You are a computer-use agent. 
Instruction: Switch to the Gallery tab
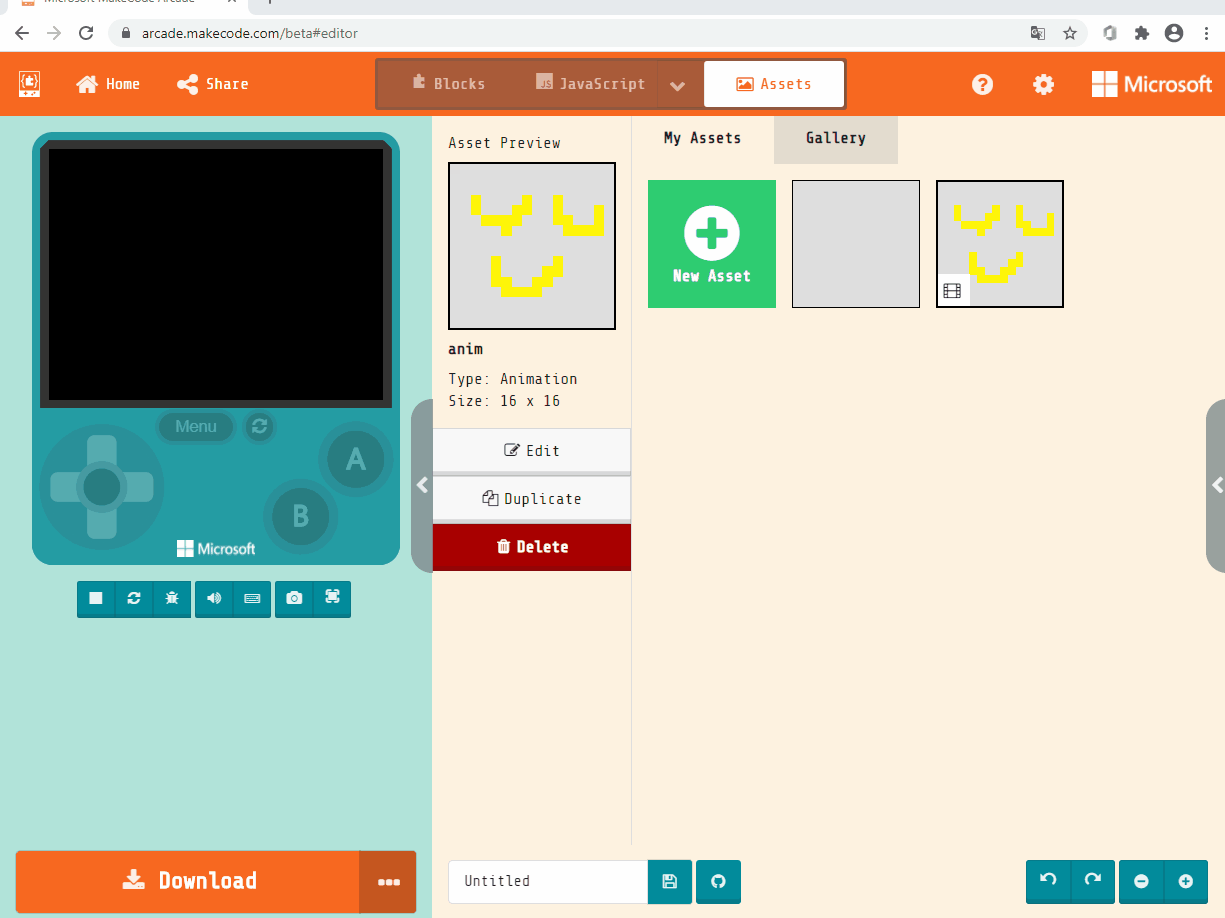pos(835,138)
